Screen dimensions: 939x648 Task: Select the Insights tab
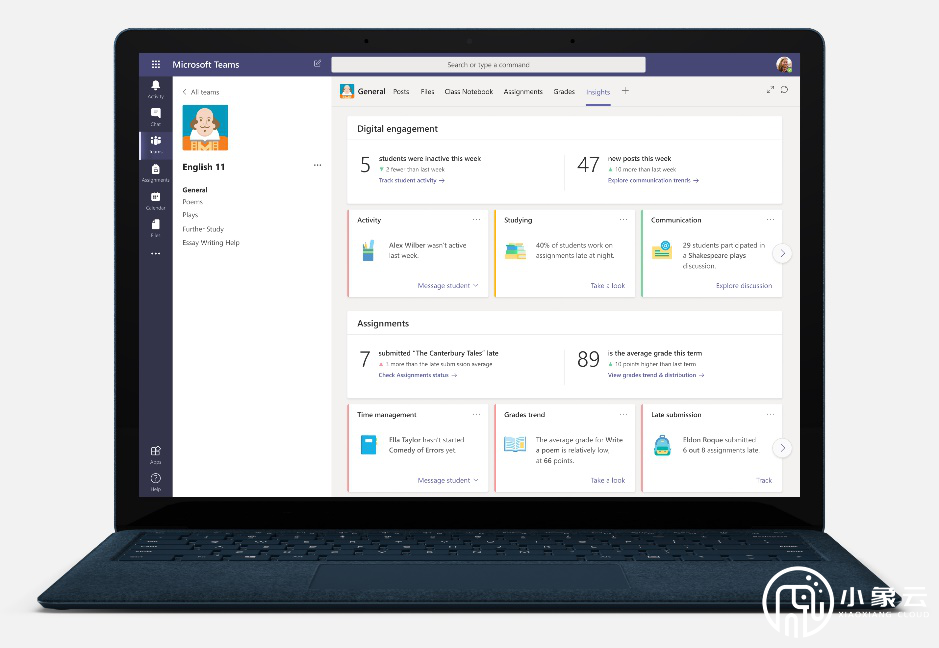tap(598, 92)
